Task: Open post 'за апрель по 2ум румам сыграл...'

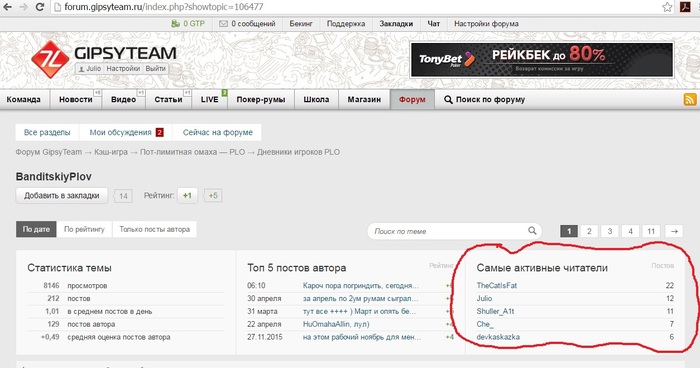Action: (361, 298)
